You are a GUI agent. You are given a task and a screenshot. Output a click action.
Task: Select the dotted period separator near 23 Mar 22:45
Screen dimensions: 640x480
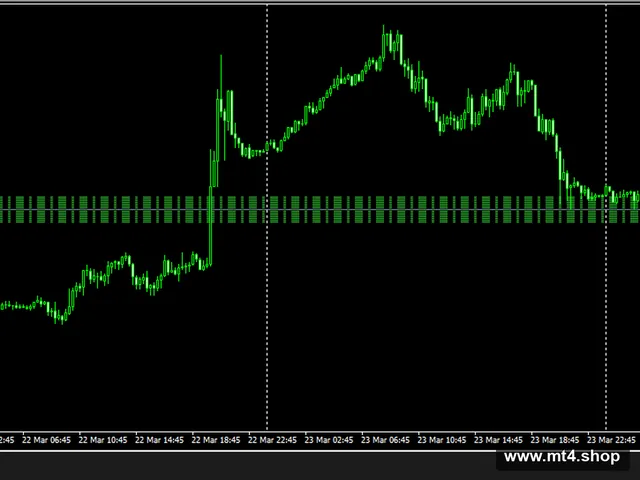point(606,217)
